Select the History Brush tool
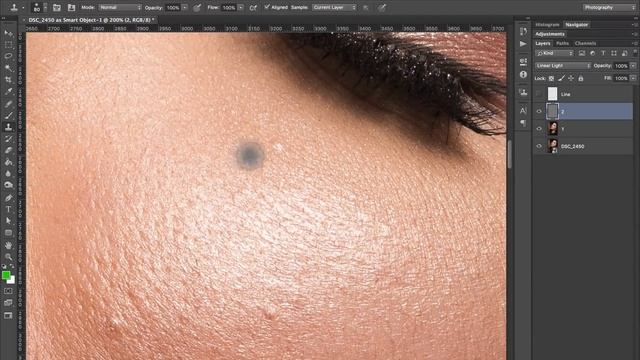The image size is (640, 360). pos(8,139)
